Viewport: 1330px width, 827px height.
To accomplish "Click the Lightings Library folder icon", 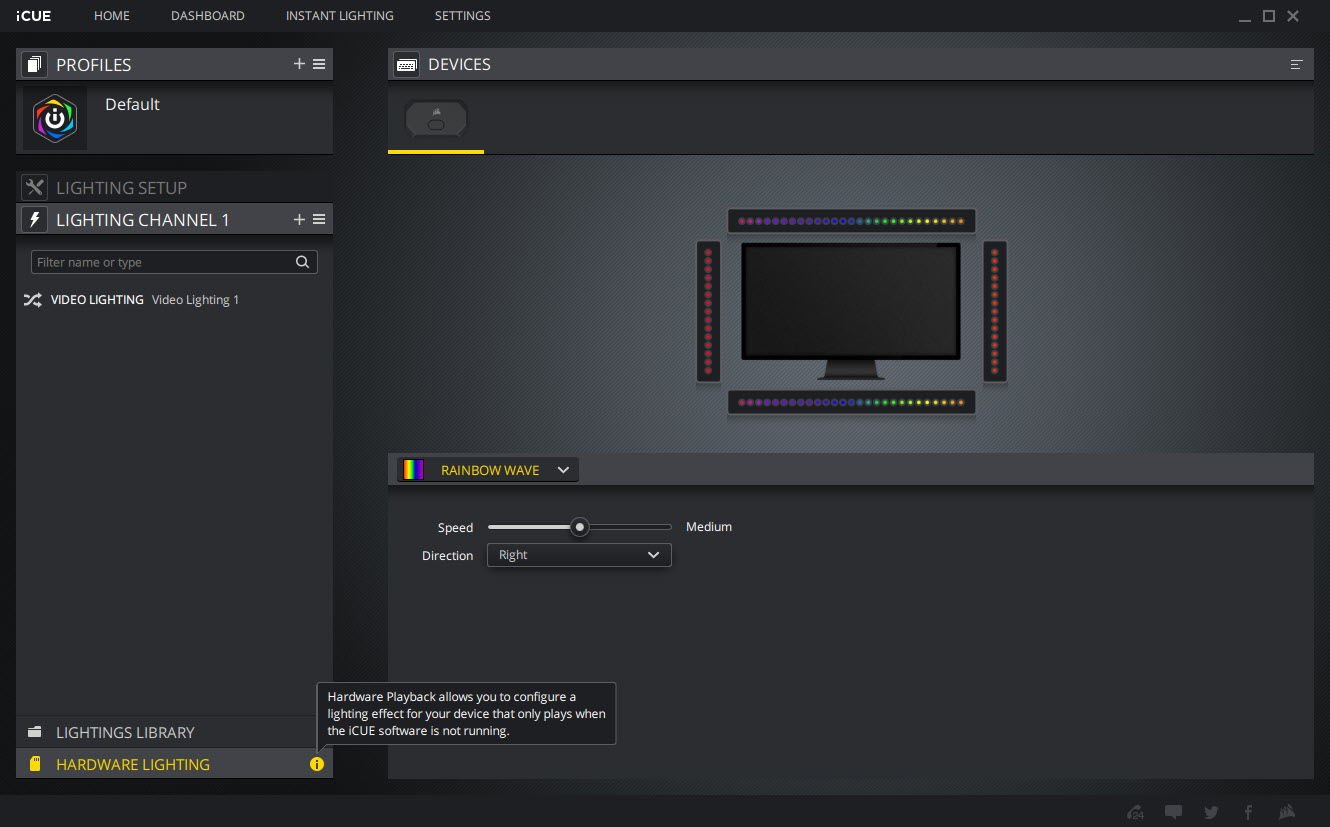I will click(35, 732).
